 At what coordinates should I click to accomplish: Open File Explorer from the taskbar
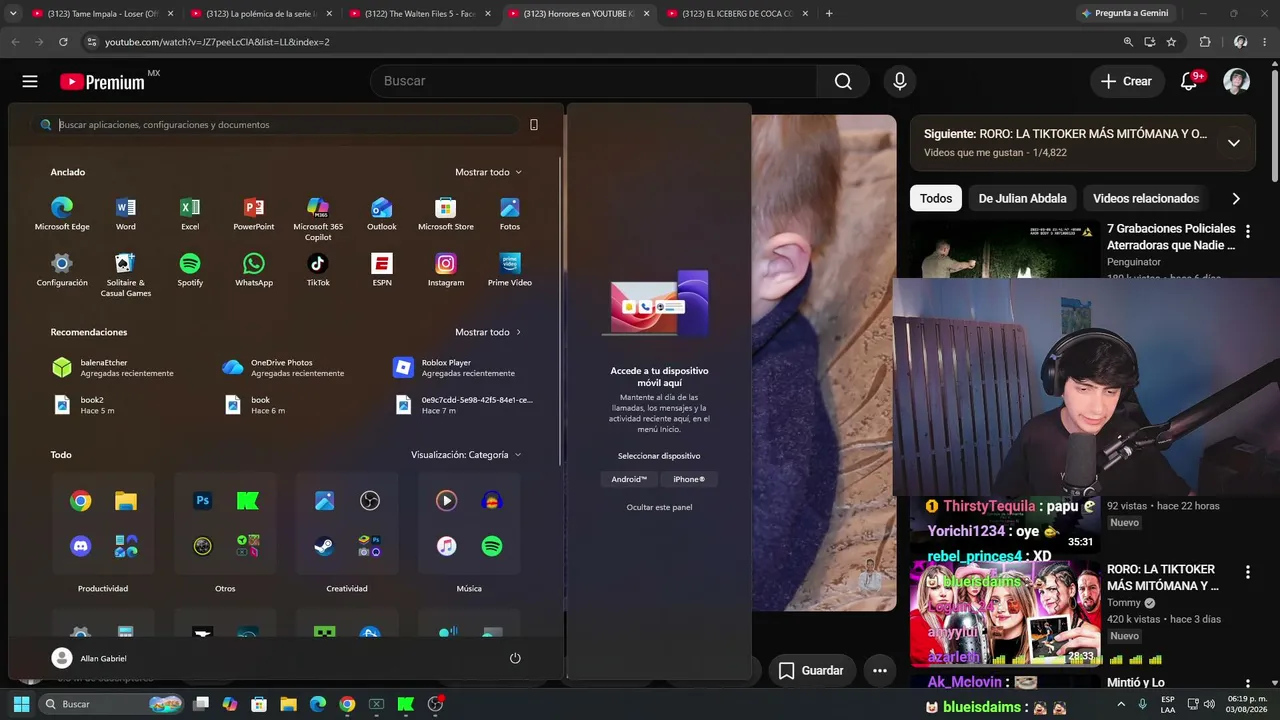tap(288, 704)
